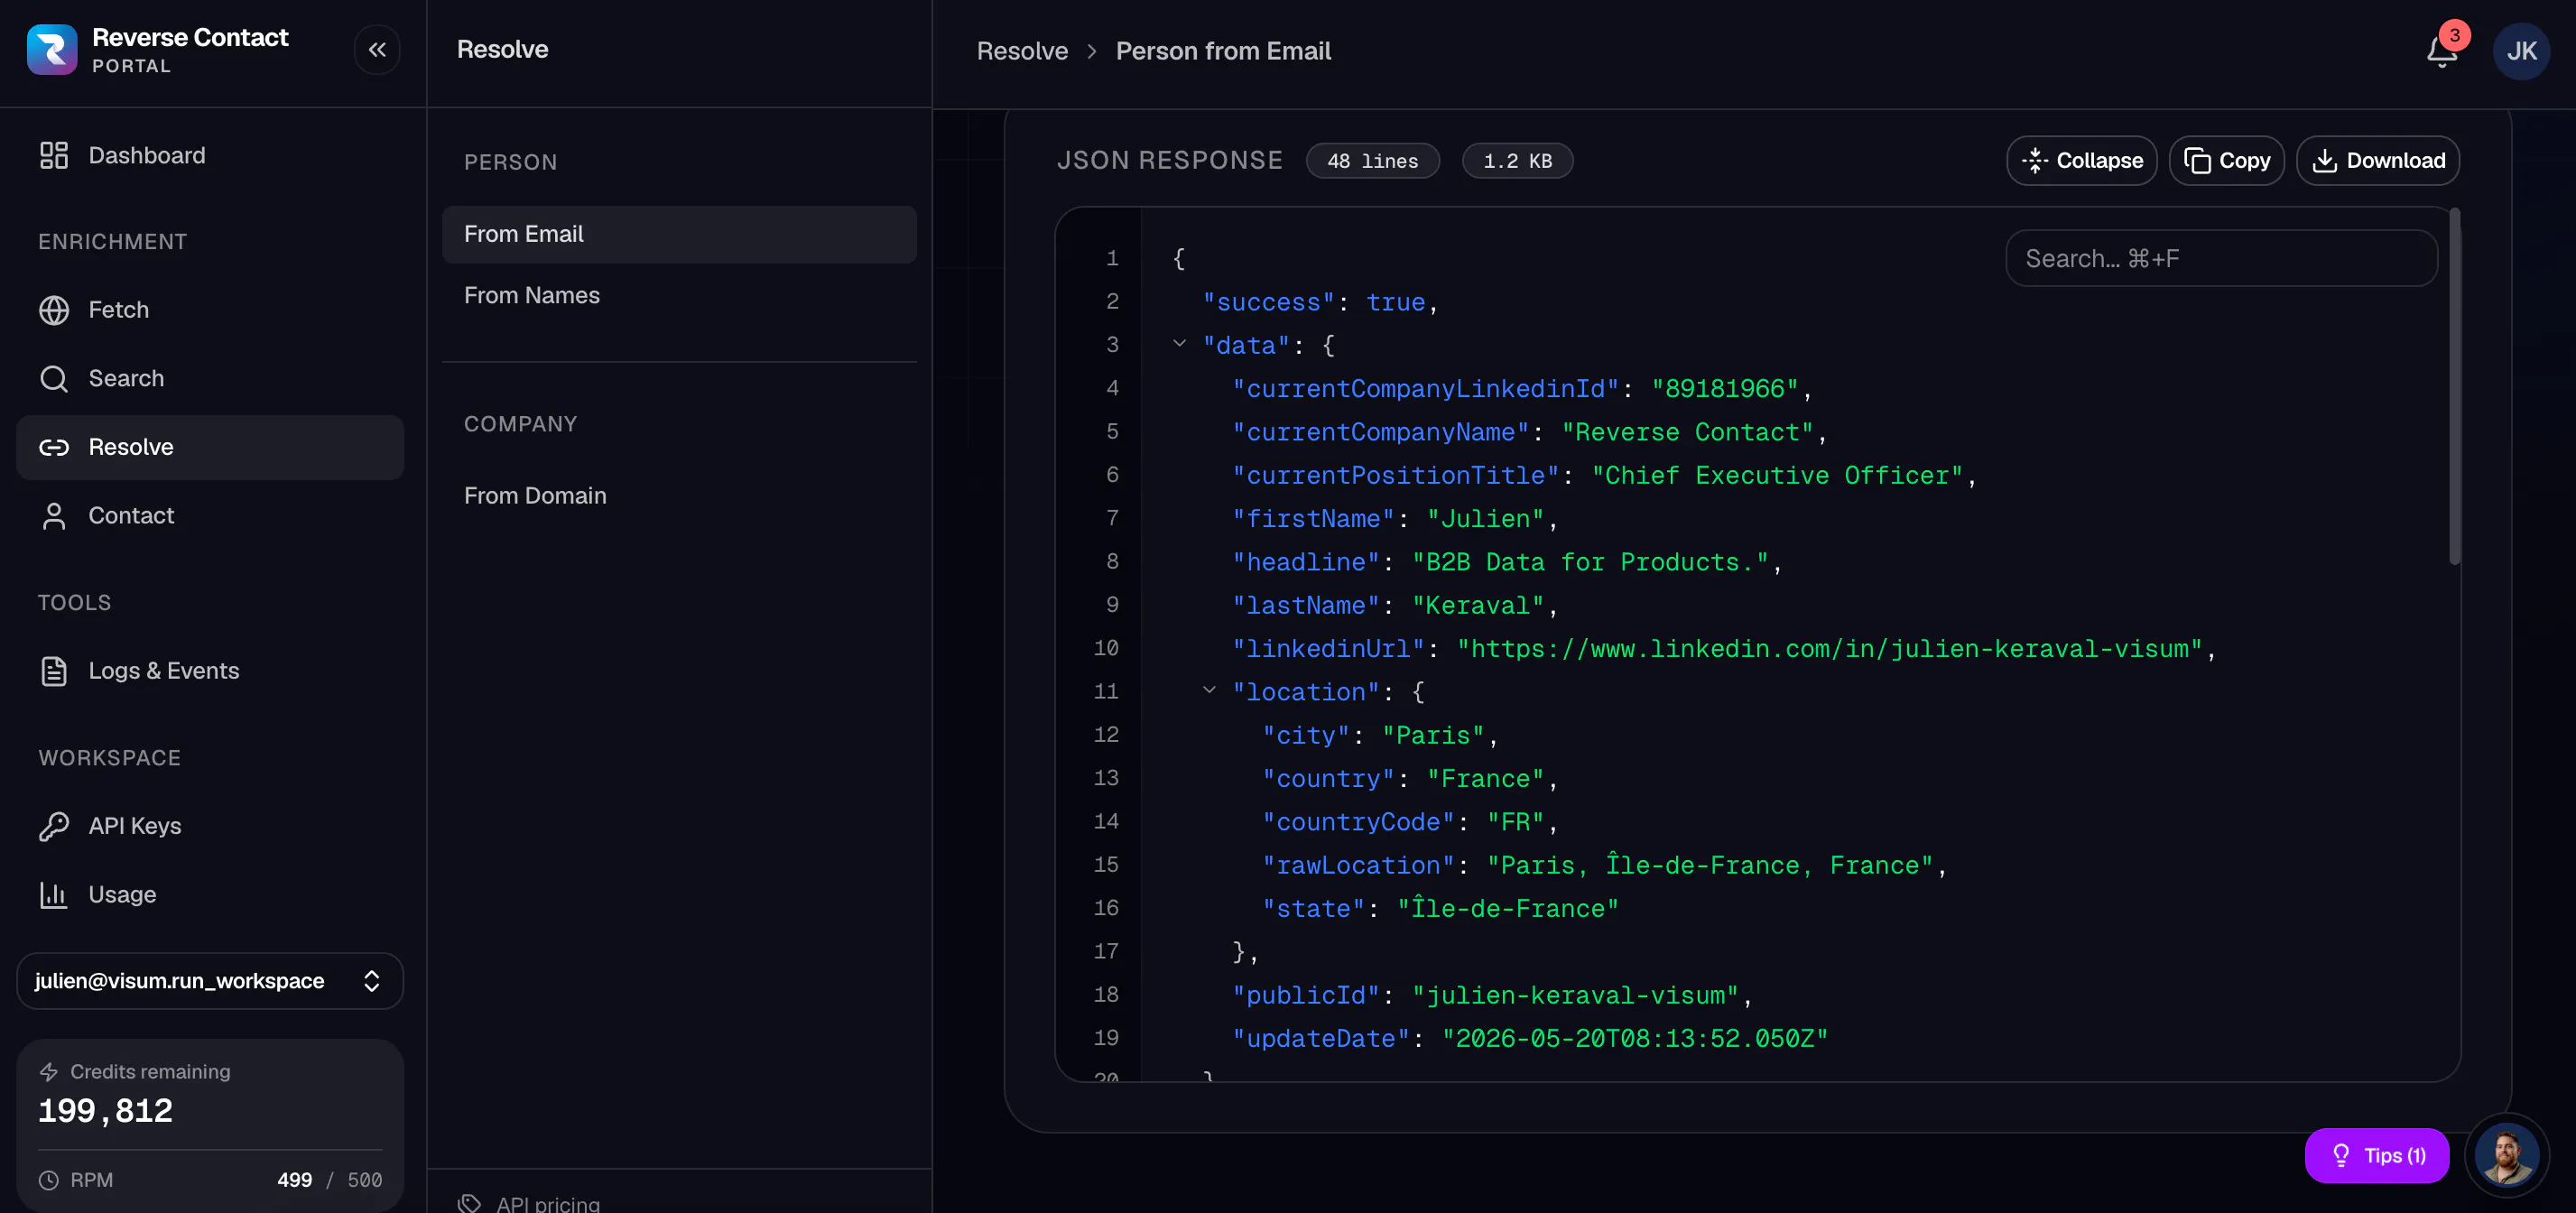2576x1213 pixels.
Task: Click the "89181966" company ID value
Action: click(1724, 389)
